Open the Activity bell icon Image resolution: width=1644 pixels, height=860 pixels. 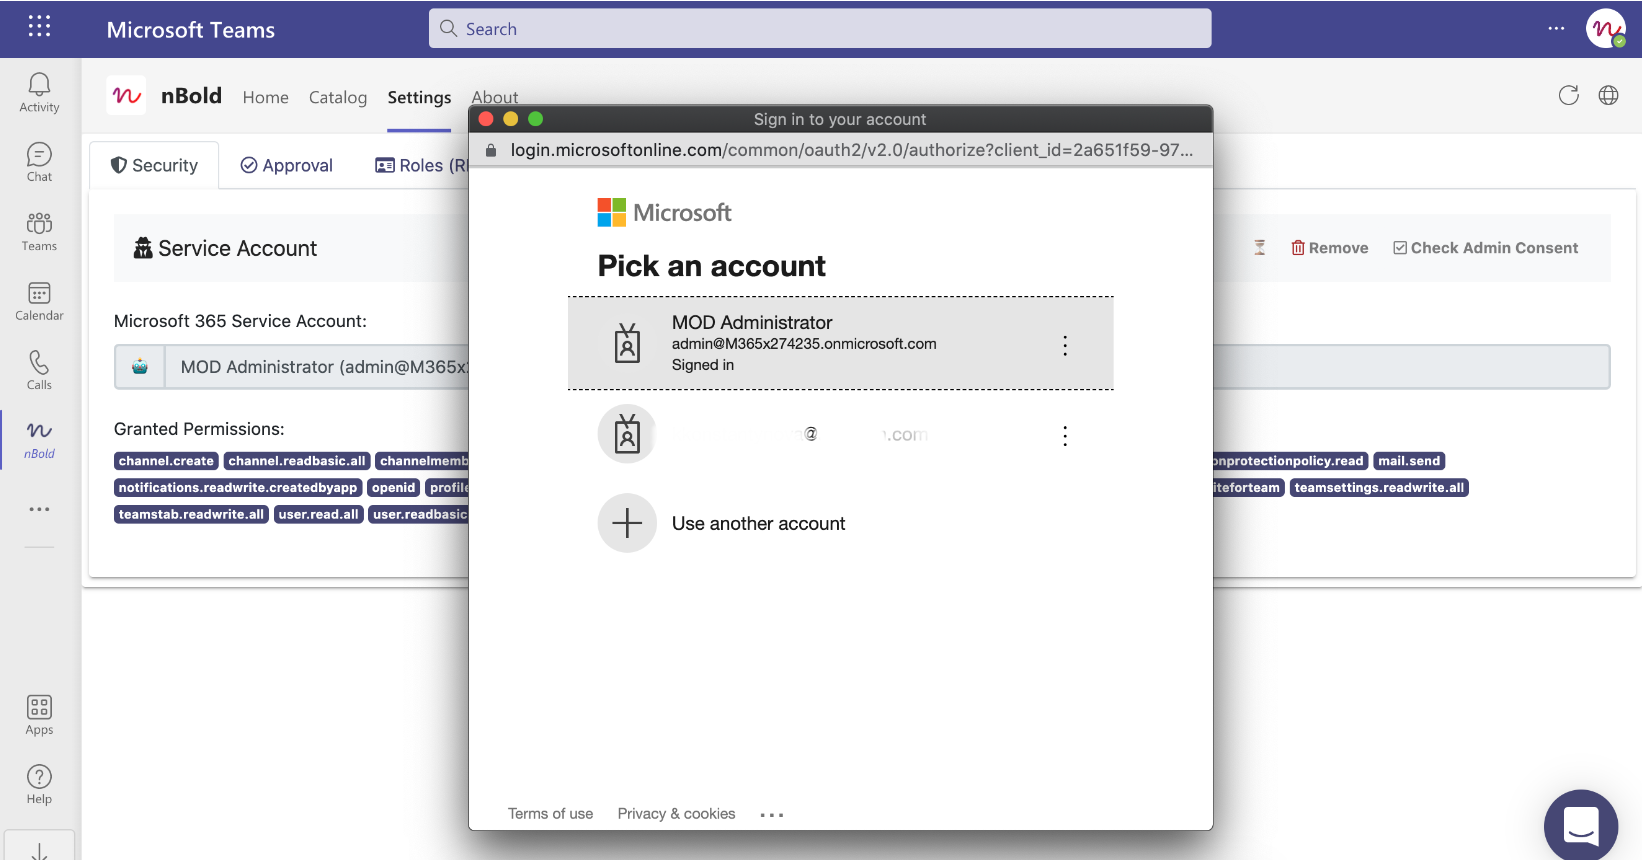coord(39,92)
